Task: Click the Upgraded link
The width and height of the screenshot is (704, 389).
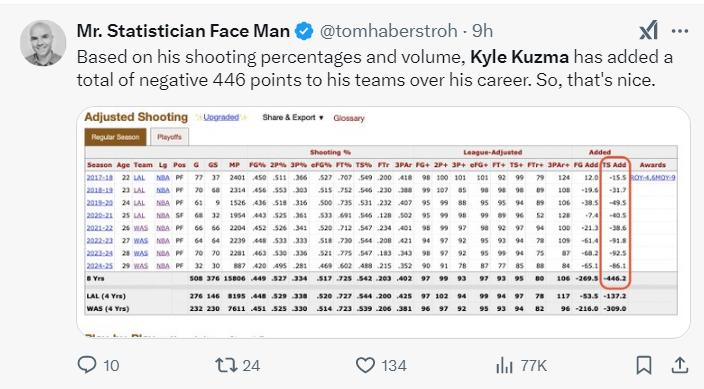Action: point(221,117)
